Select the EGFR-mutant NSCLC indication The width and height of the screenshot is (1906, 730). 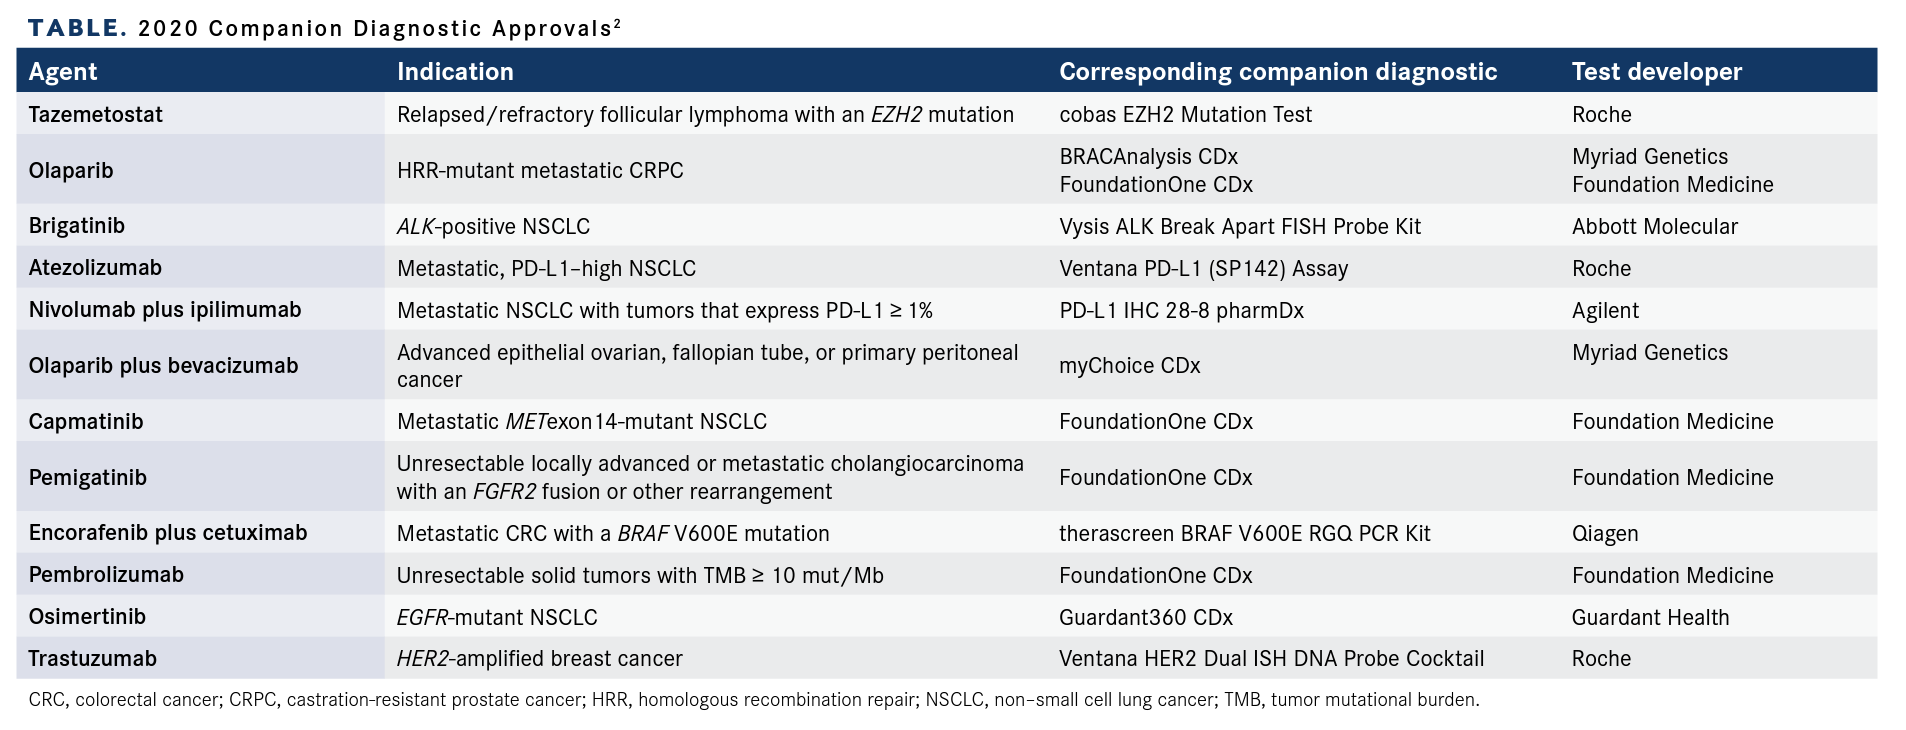click(x=497, y=618)
